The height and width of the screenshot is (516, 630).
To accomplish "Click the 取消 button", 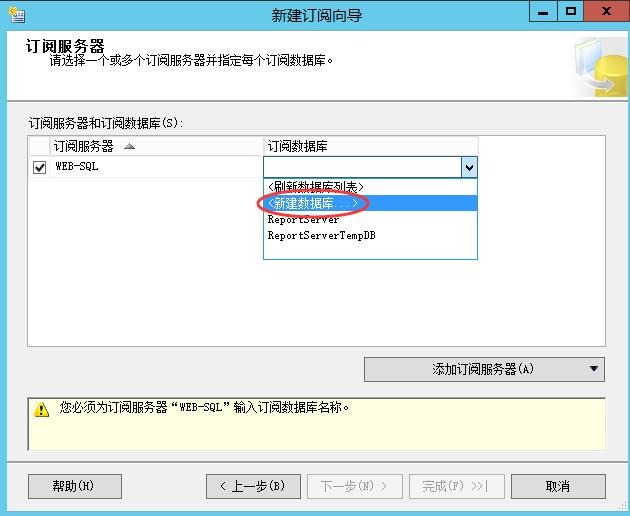I will [557, 486].
